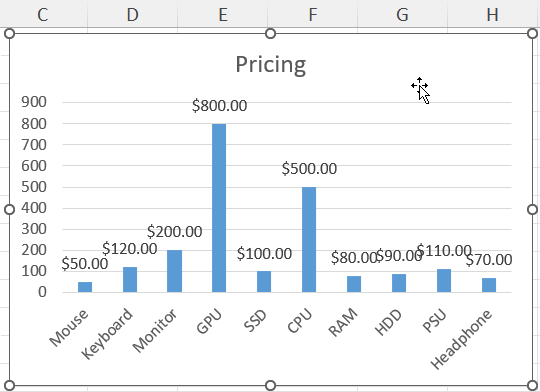Click the Mouse category axis label
The width and height of the screenshot is (540, 392).
(x=69, y=328)
